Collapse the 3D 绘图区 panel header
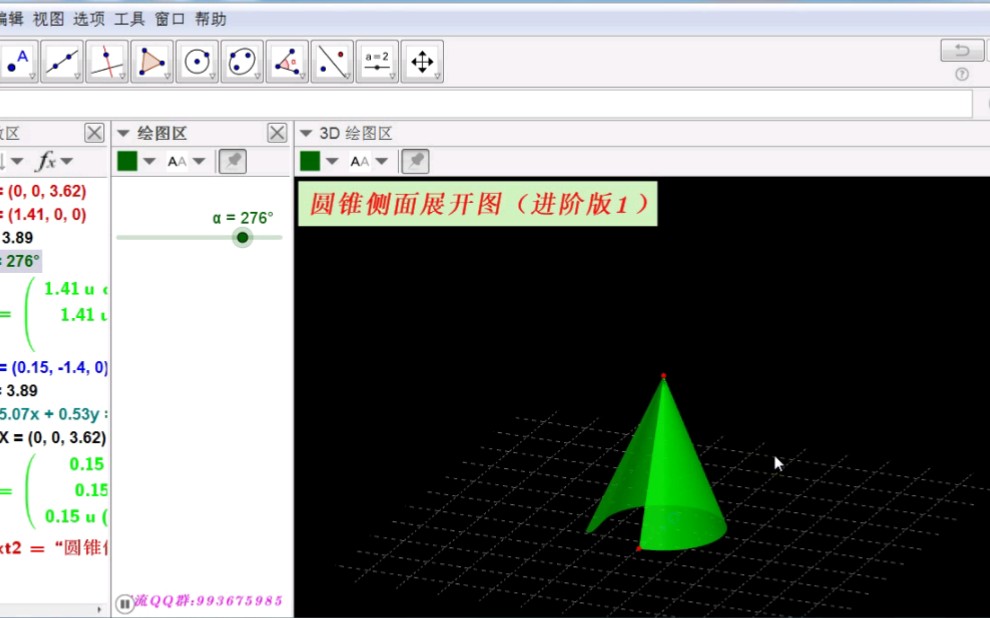The image size is (990, 618). (306, 132)
